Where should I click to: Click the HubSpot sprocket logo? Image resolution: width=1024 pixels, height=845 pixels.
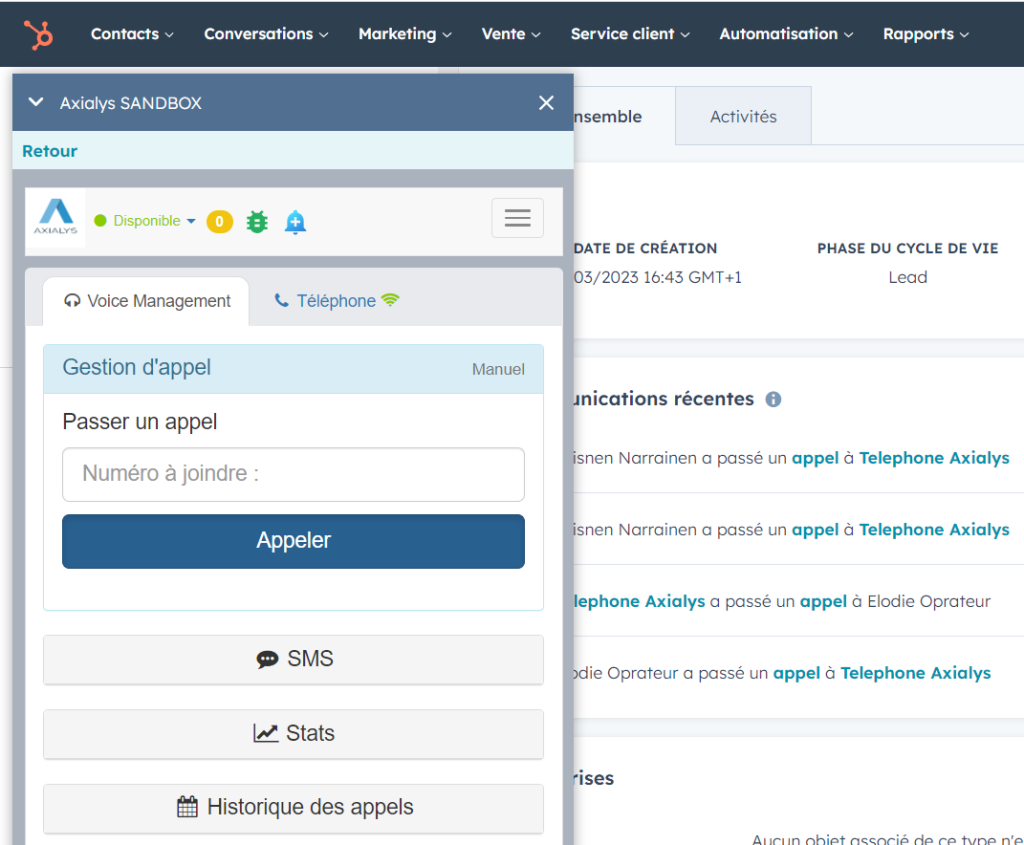36,33
